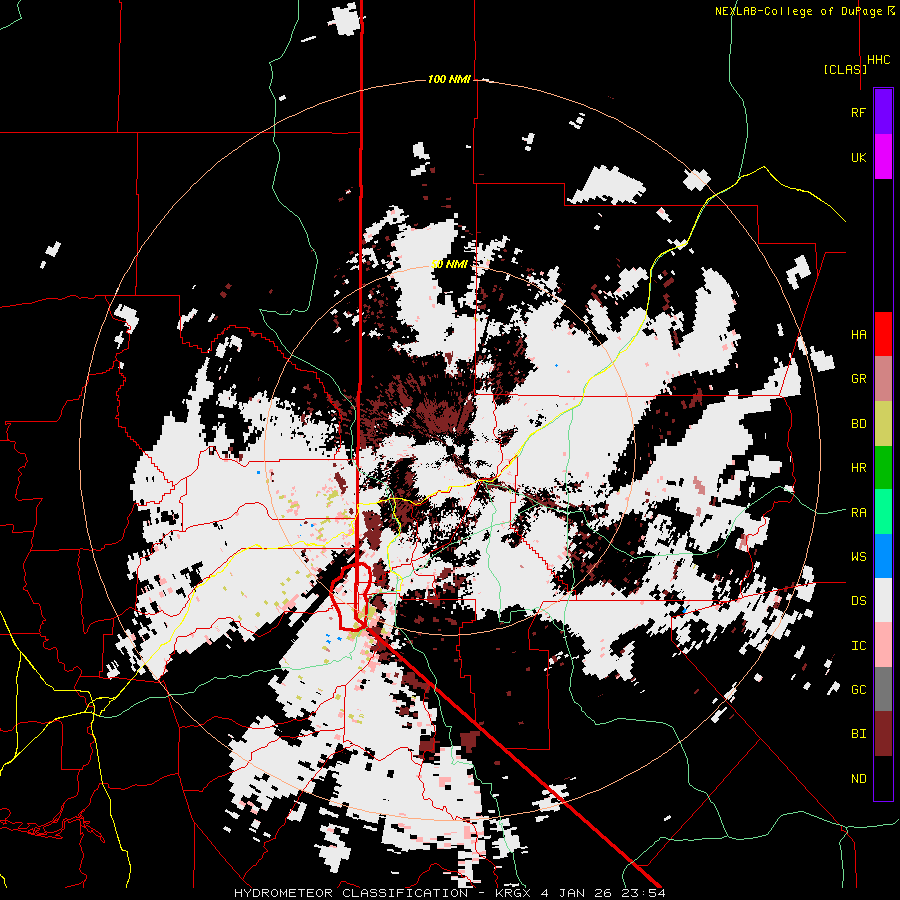
Task: Click the light green RA legend swatch
Action: click(x=883, y=512)
